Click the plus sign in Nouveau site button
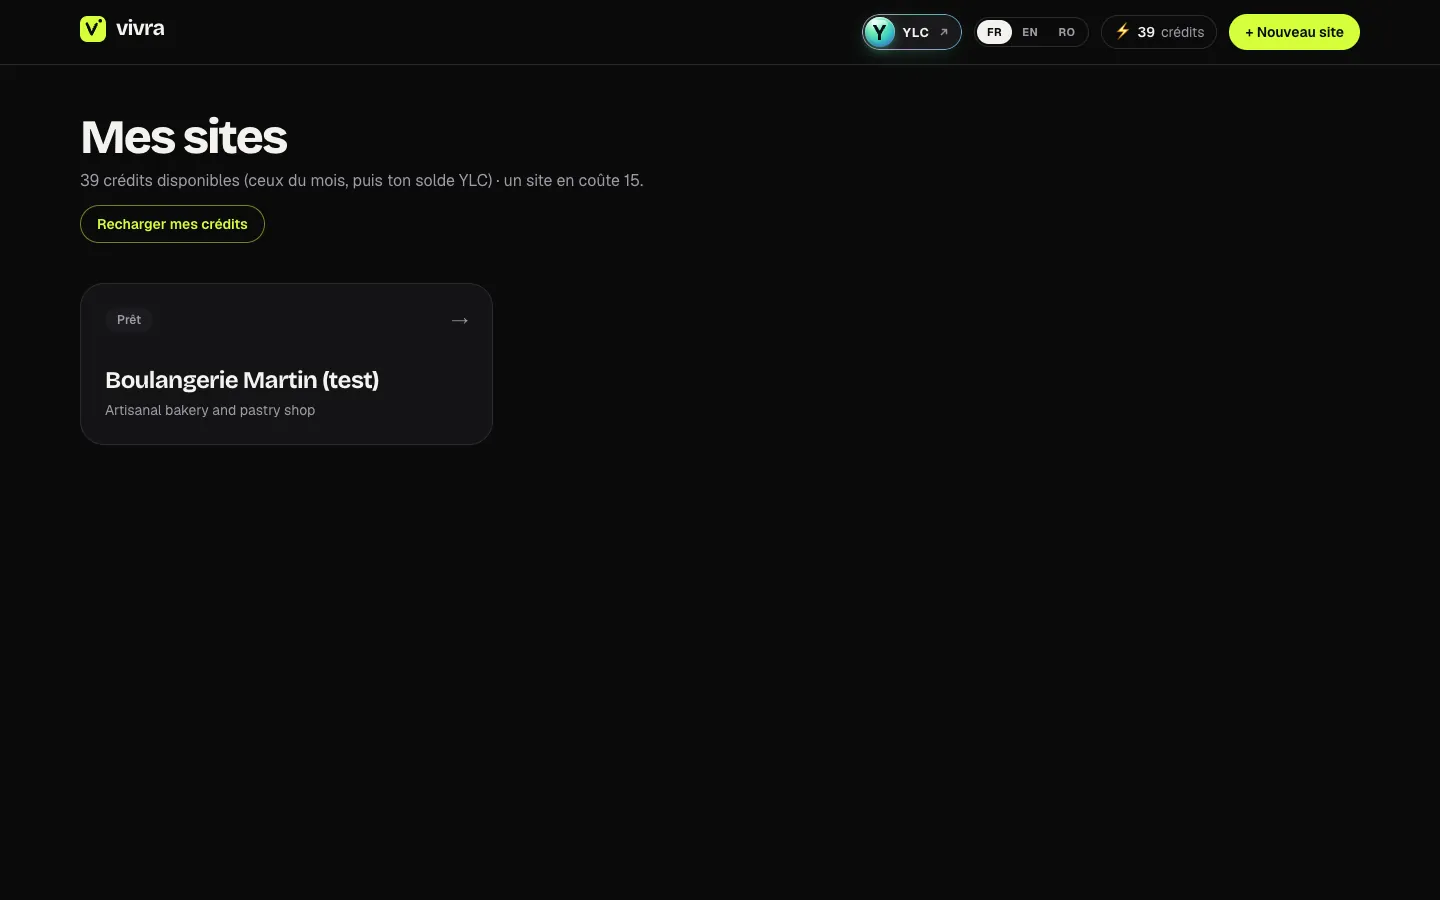 1249,32
